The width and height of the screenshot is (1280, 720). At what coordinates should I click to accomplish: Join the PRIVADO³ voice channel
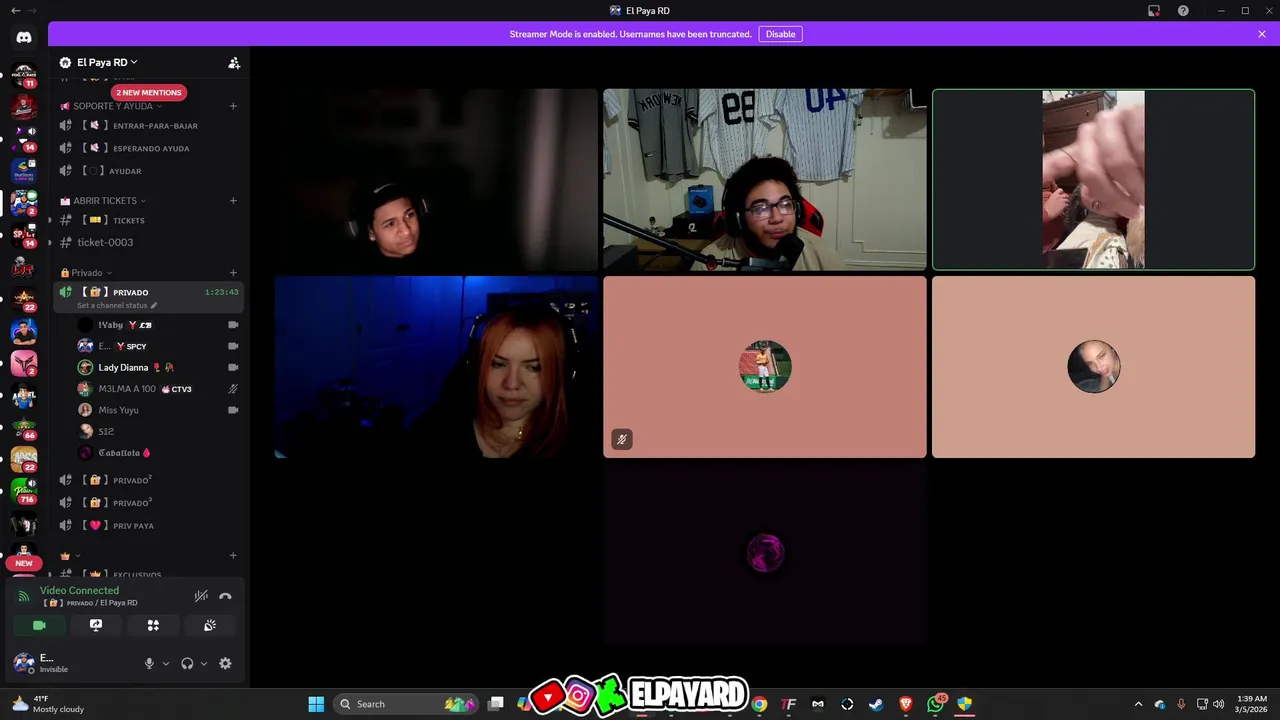(149, 503)
